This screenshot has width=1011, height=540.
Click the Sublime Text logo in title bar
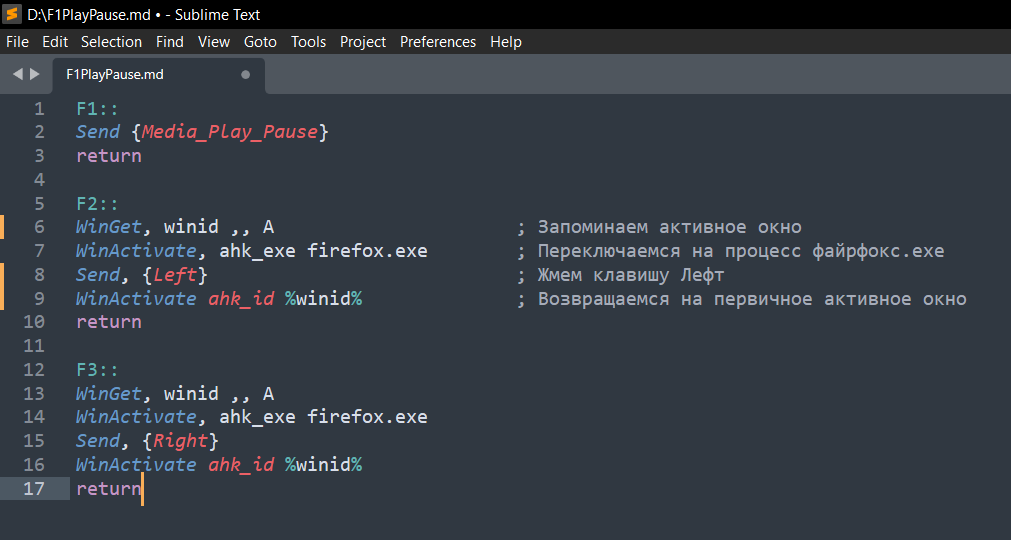13,14
